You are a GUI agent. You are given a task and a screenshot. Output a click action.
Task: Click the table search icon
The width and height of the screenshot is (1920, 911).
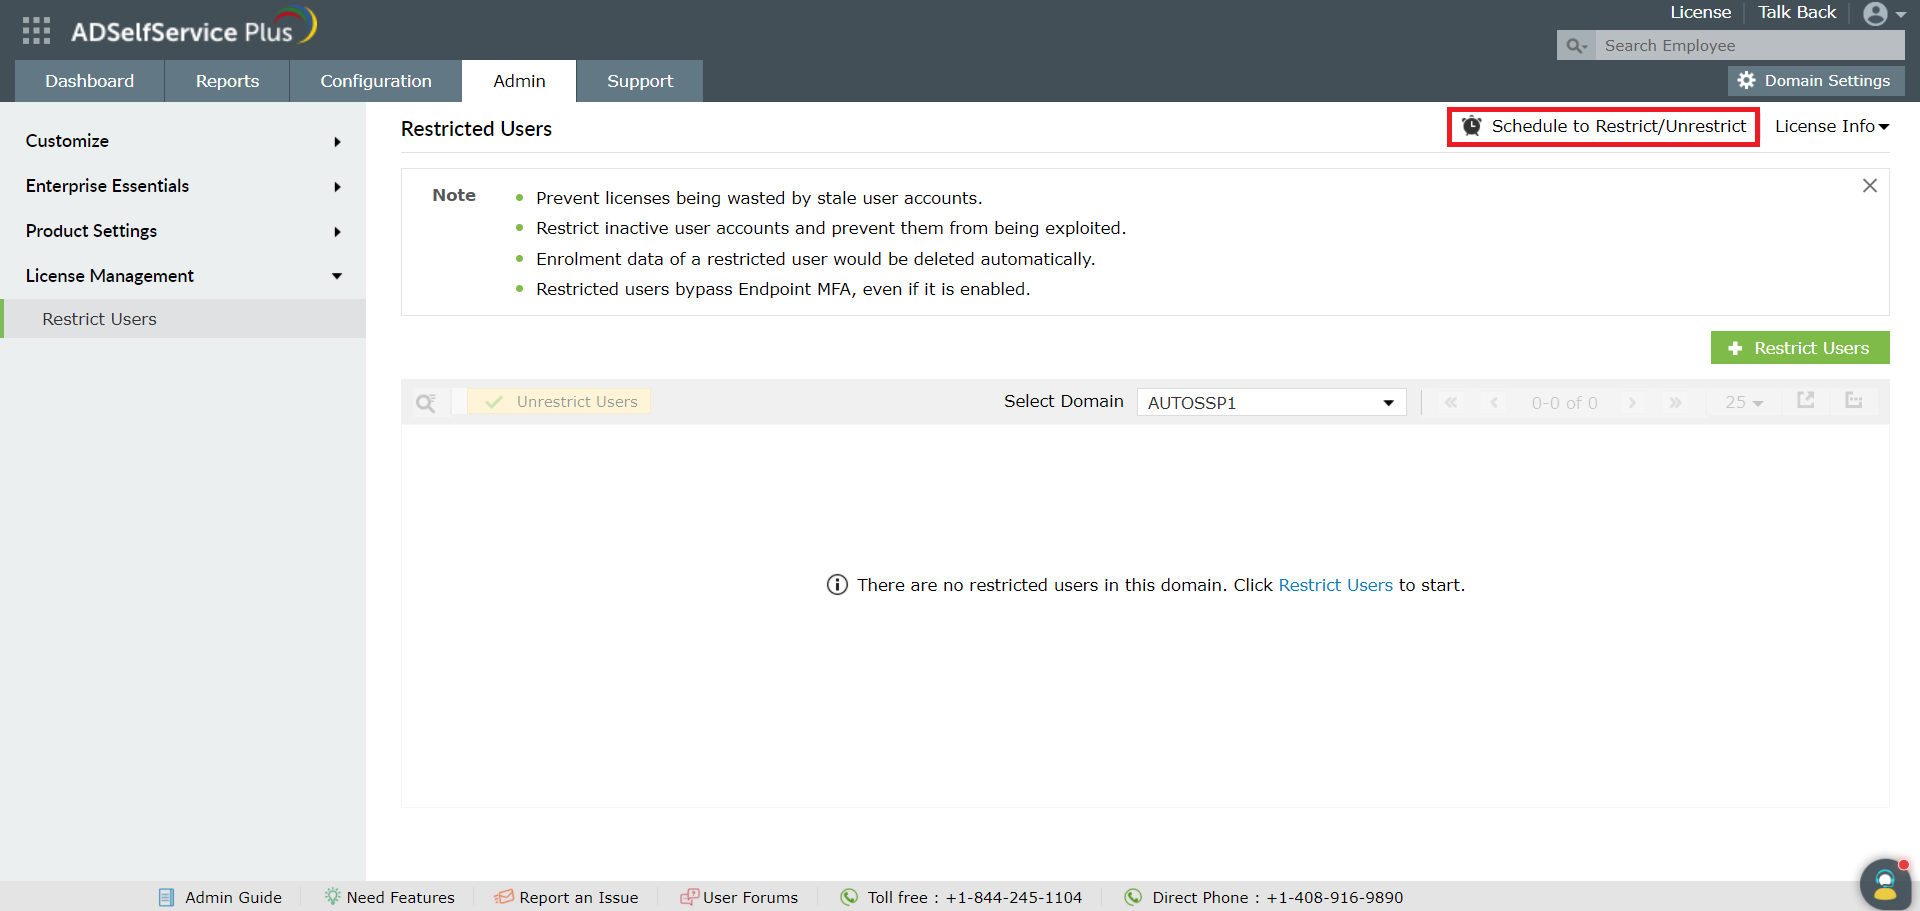426,403
